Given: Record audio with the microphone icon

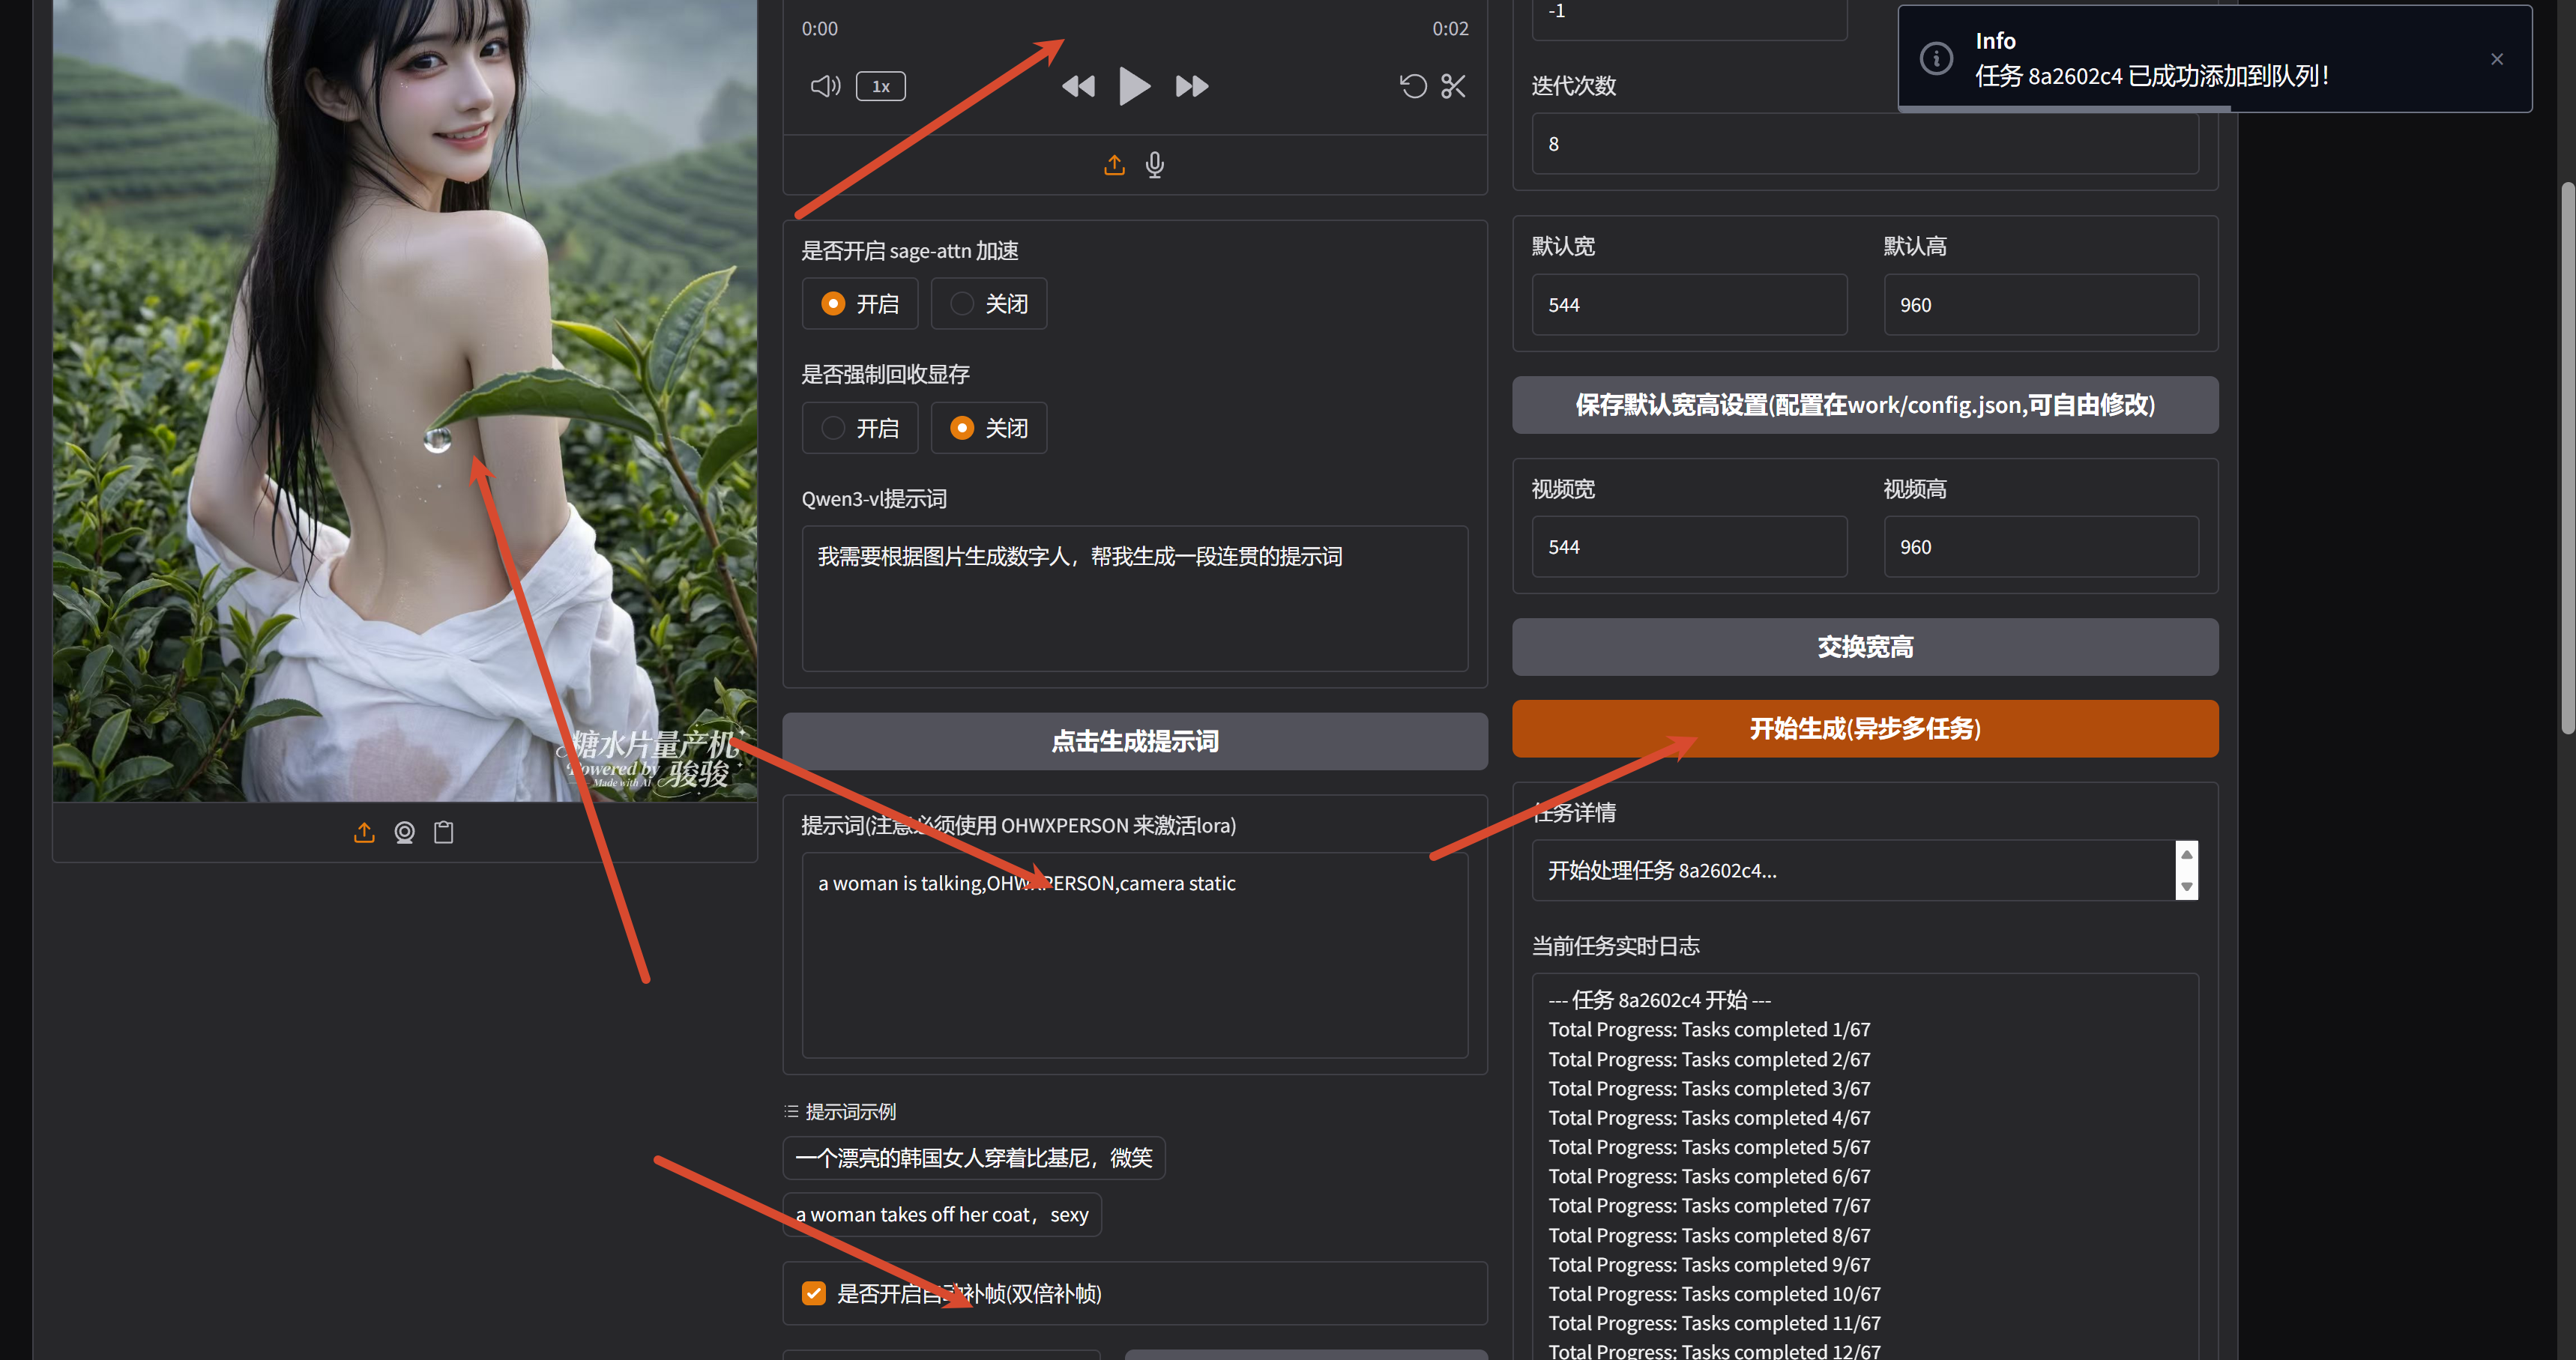Looking at the screenshot, I should point(1155,165).
